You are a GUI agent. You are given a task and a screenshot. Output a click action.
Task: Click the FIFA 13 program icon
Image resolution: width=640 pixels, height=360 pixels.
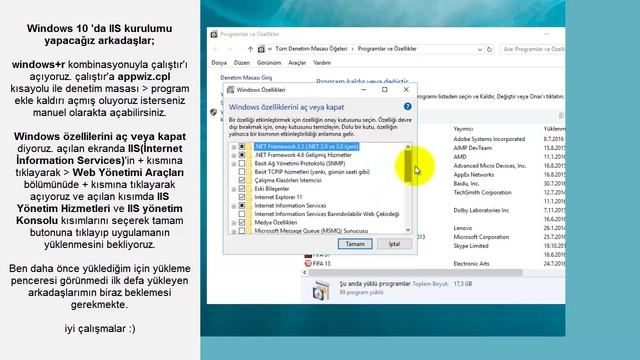[x=308, y=264]
